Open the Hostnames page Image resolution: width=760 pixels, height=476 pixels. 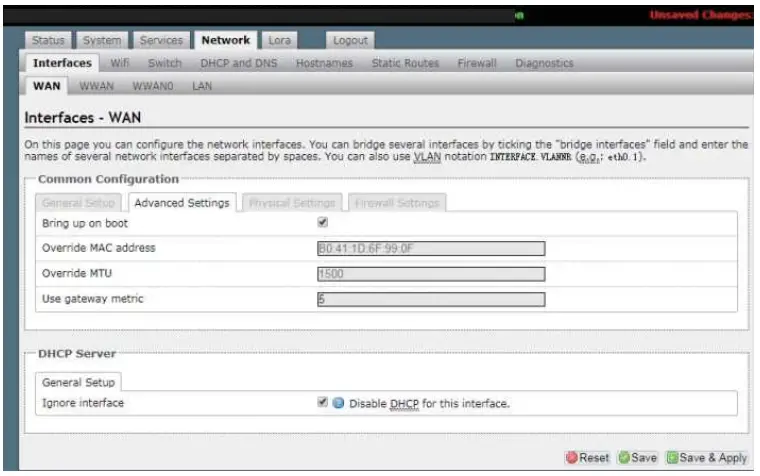324,63
